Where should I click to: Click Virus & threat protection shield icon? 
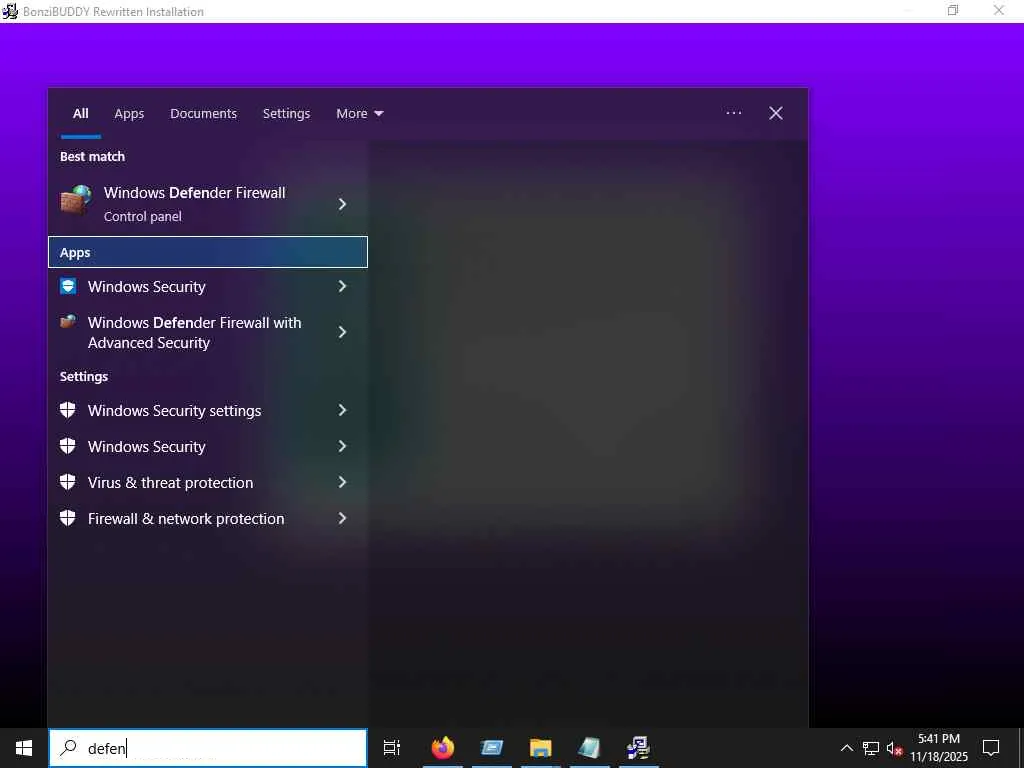pyautogui.click(x=68, y=482)
